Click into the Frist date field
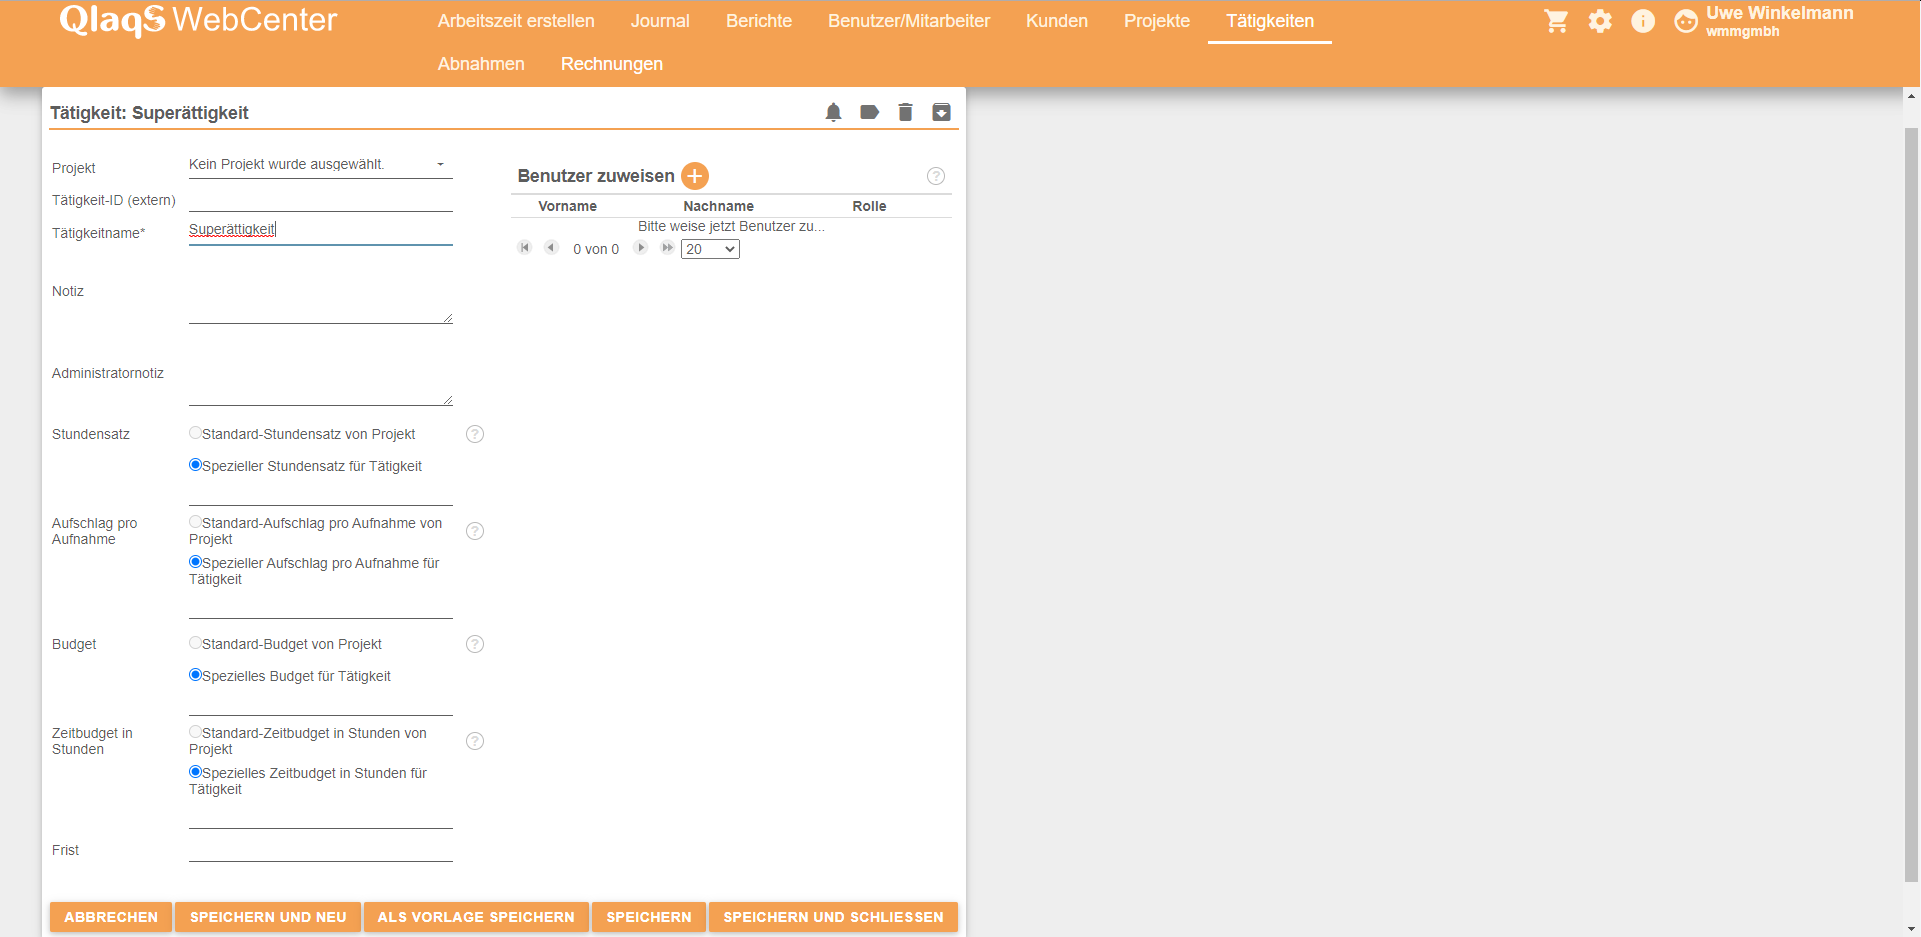Image resolution: width=1921 pixels, height=937 pixels. (320, 849)
